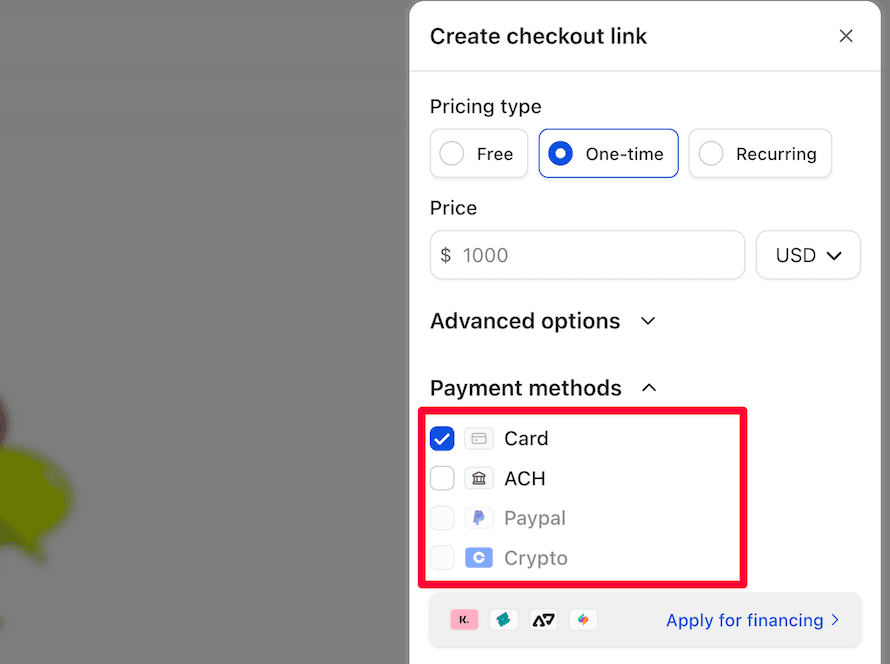Select the Free pricing type
The width and height of the screenshot is (890, 664).
click(479, 154)
